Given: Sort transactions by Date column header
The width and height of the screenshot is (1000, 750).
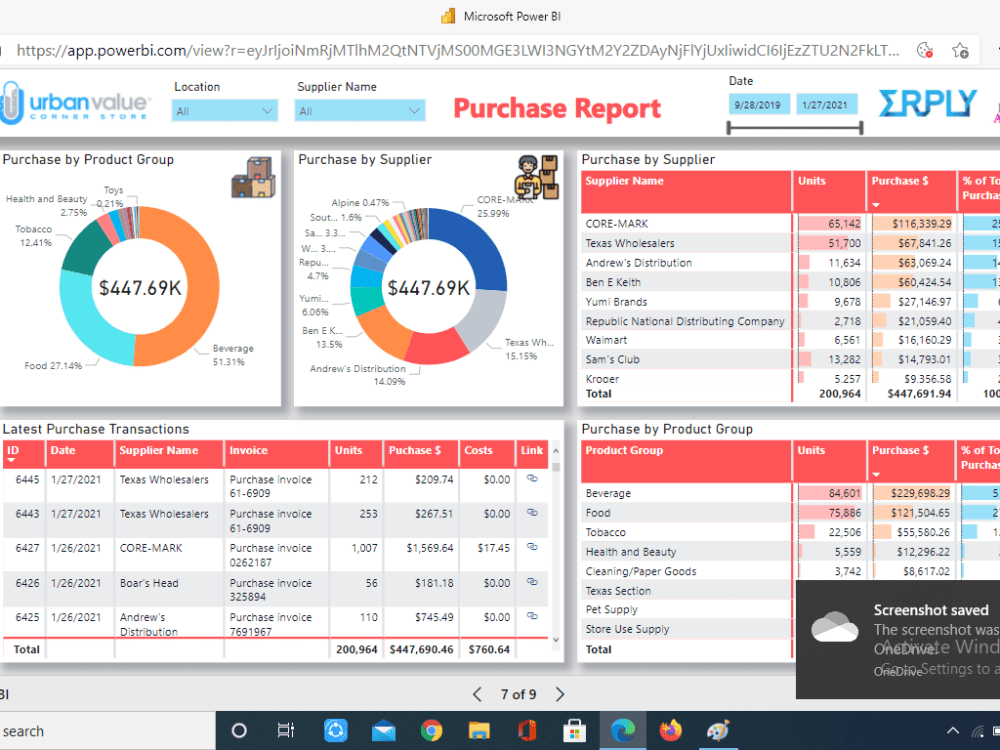Looking at the screenshot, I should [80, 454].
